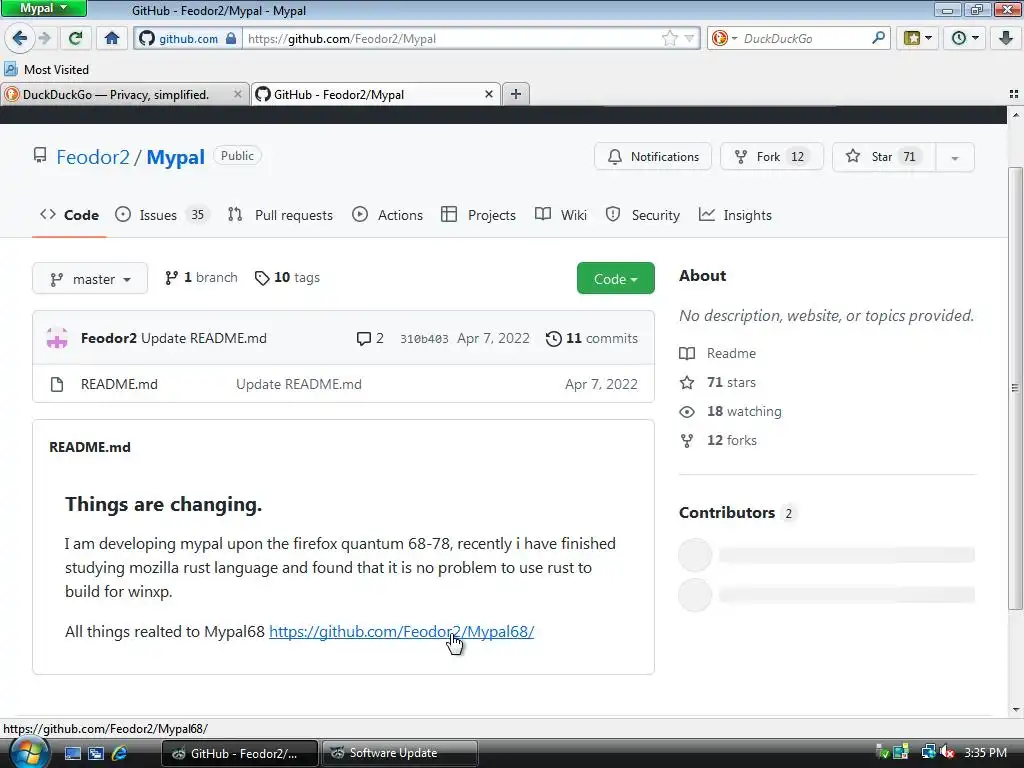
Task: Open the Mypal repository name link
Action: pos(175,157)
